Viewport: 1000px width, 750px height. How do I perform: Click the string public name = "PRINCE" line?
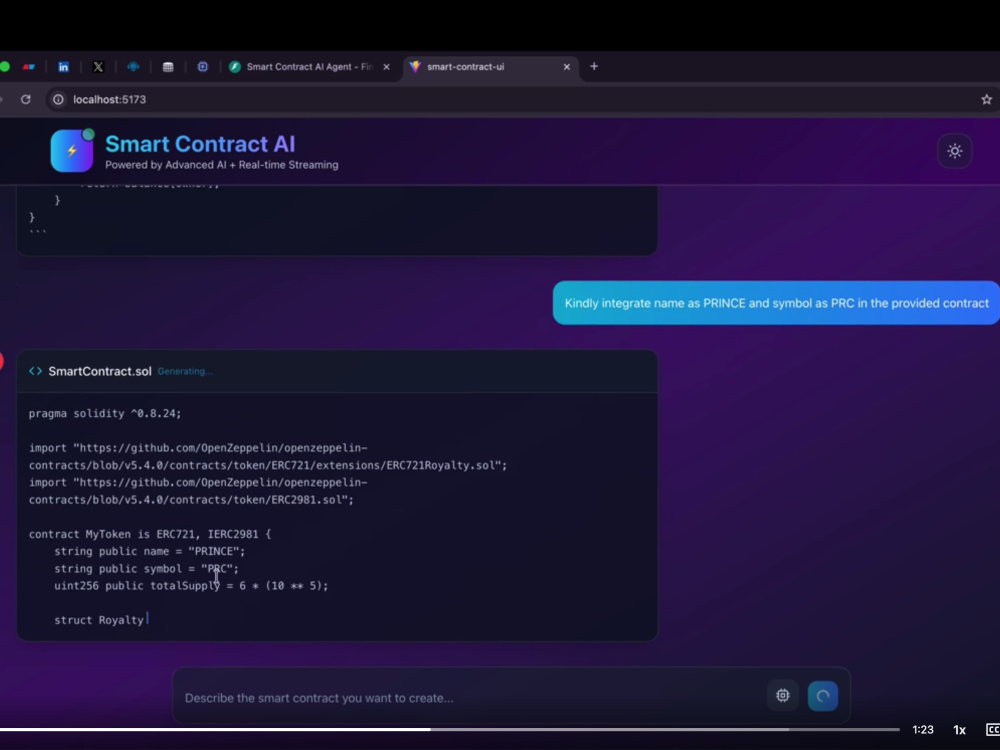[x=149, y=551]
